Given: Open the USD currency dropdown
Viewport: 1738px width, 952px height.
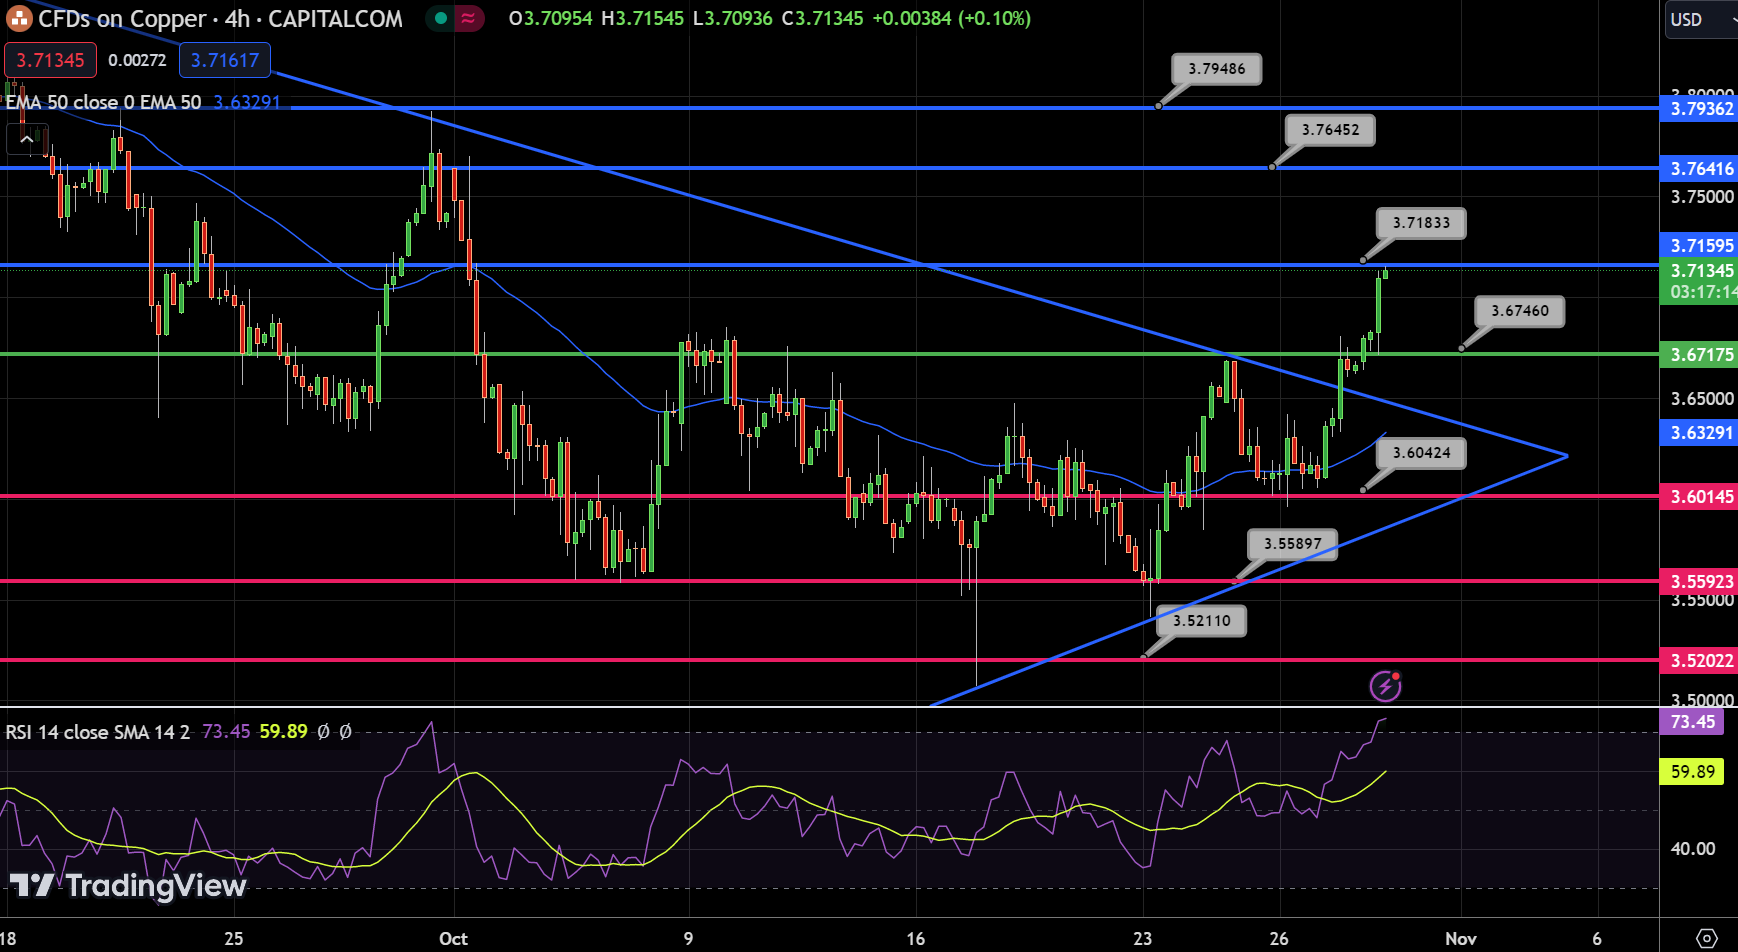Looking at the screenshot, I should [x=1700, y=19].
